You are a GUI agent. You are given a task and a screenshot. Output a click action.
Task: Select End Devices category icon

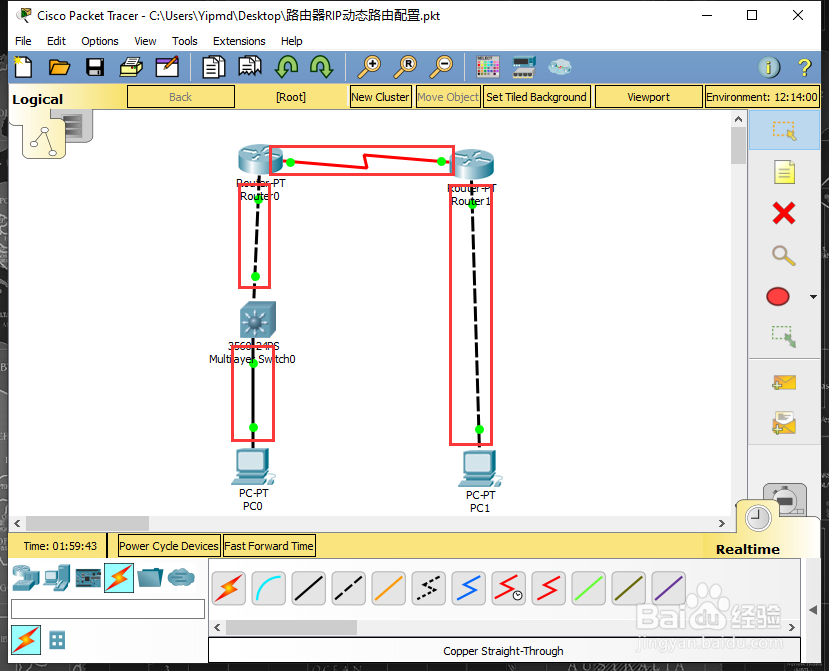click(x=57, y=578)
